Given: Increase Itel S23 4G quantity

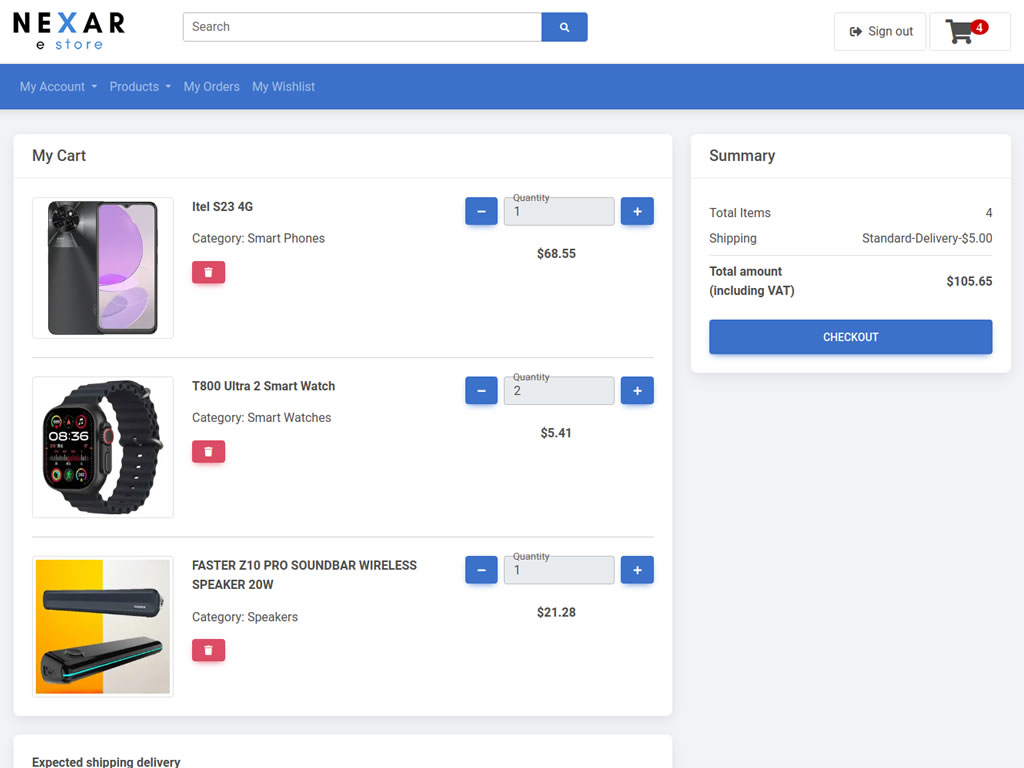Looking at the screenshot, I should 637,211.
